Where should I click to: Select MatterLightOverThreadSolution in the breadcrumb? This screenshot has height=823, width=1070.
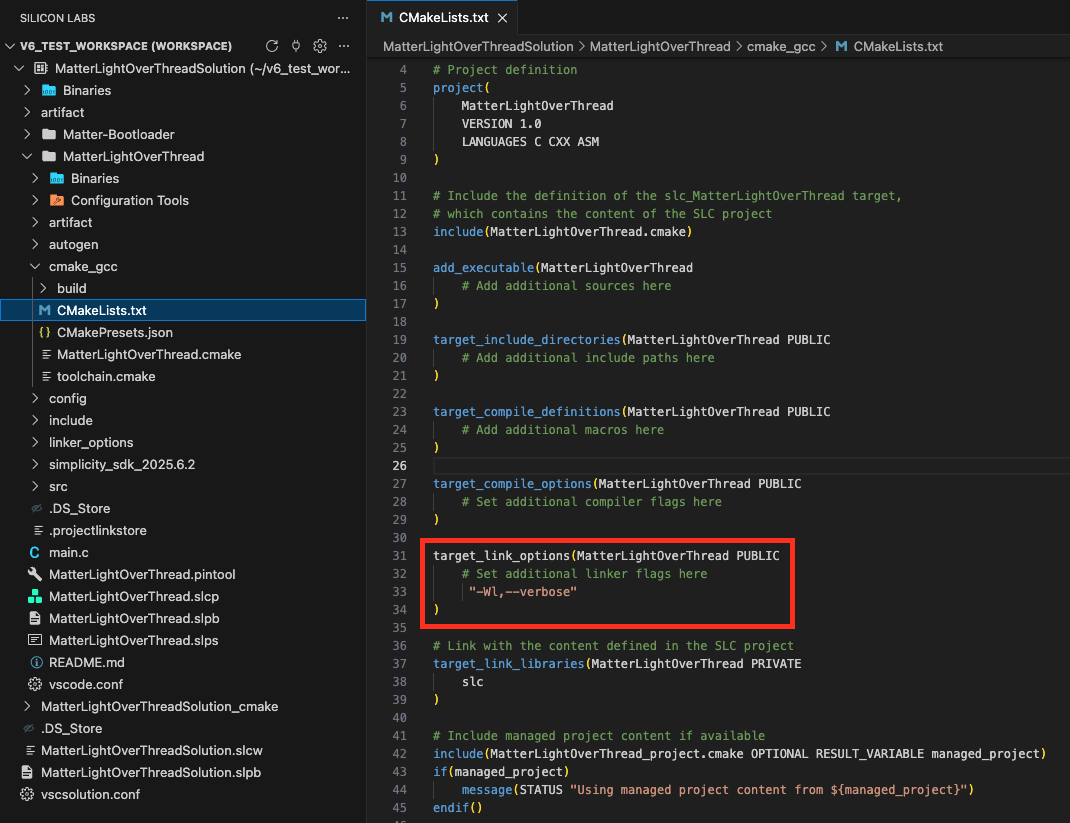478,46
